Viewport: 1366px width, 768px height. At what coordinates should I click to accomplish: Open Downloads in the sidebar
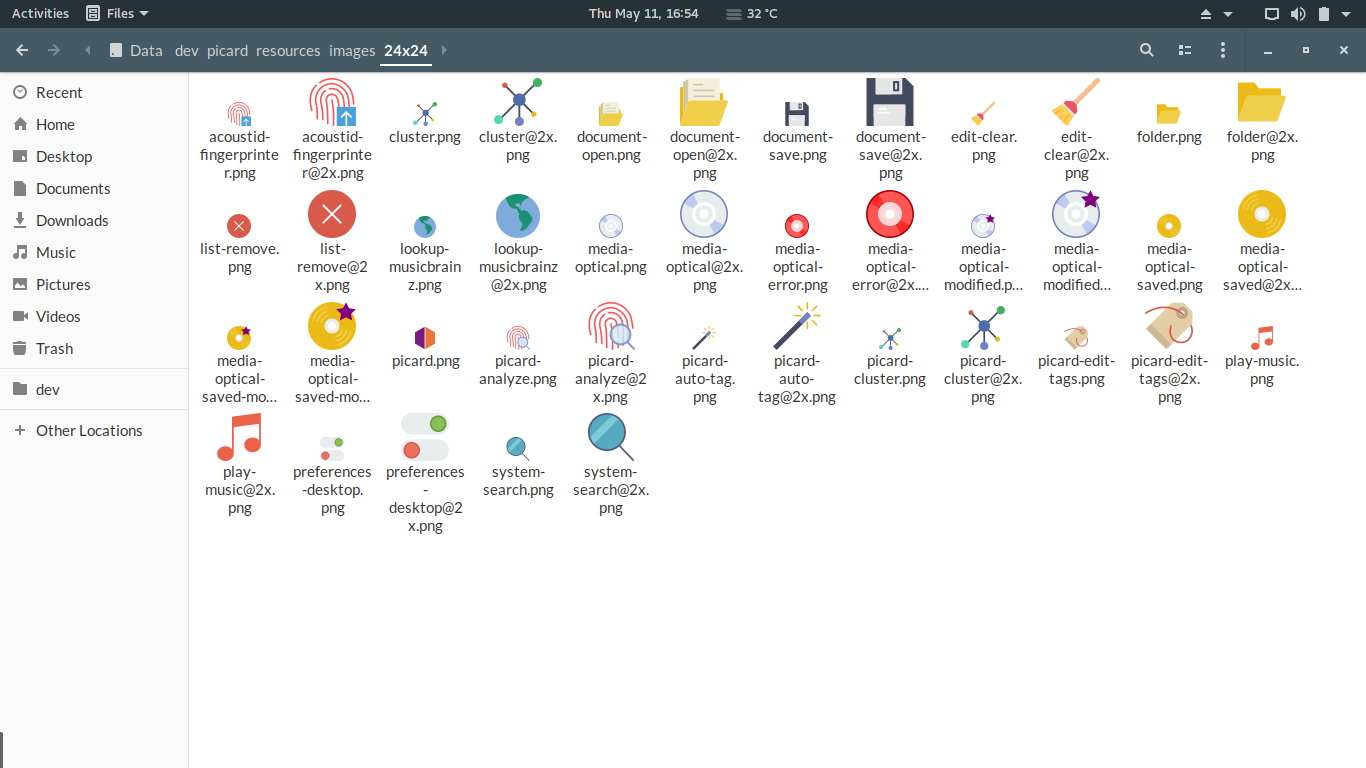[72, 220]
